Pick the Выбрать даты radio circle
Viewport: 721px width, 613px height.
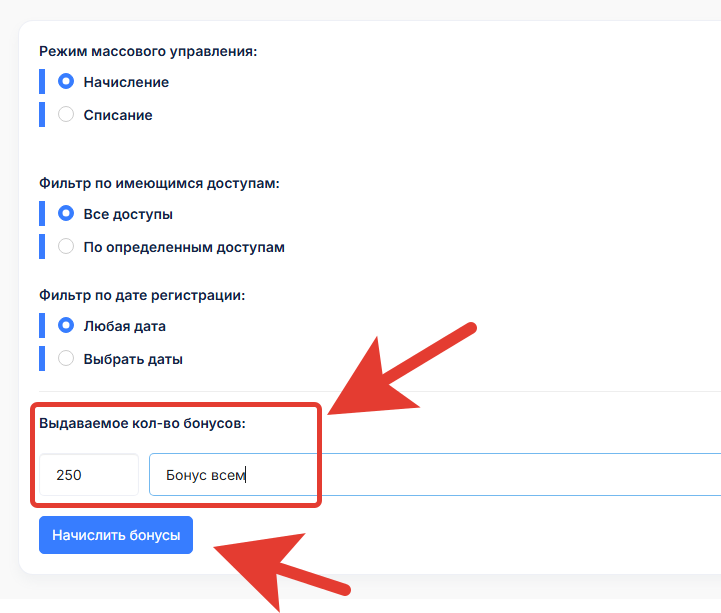pos(66,358)
